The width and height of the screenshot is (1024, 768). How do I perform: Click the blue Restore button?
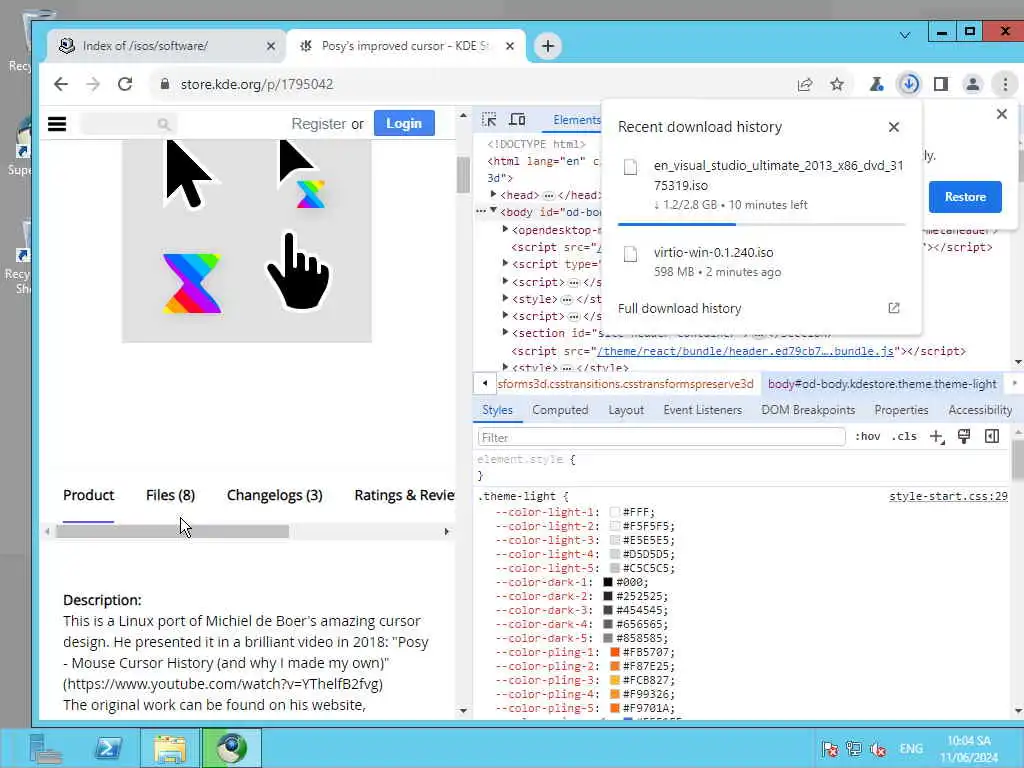(965, 197)
